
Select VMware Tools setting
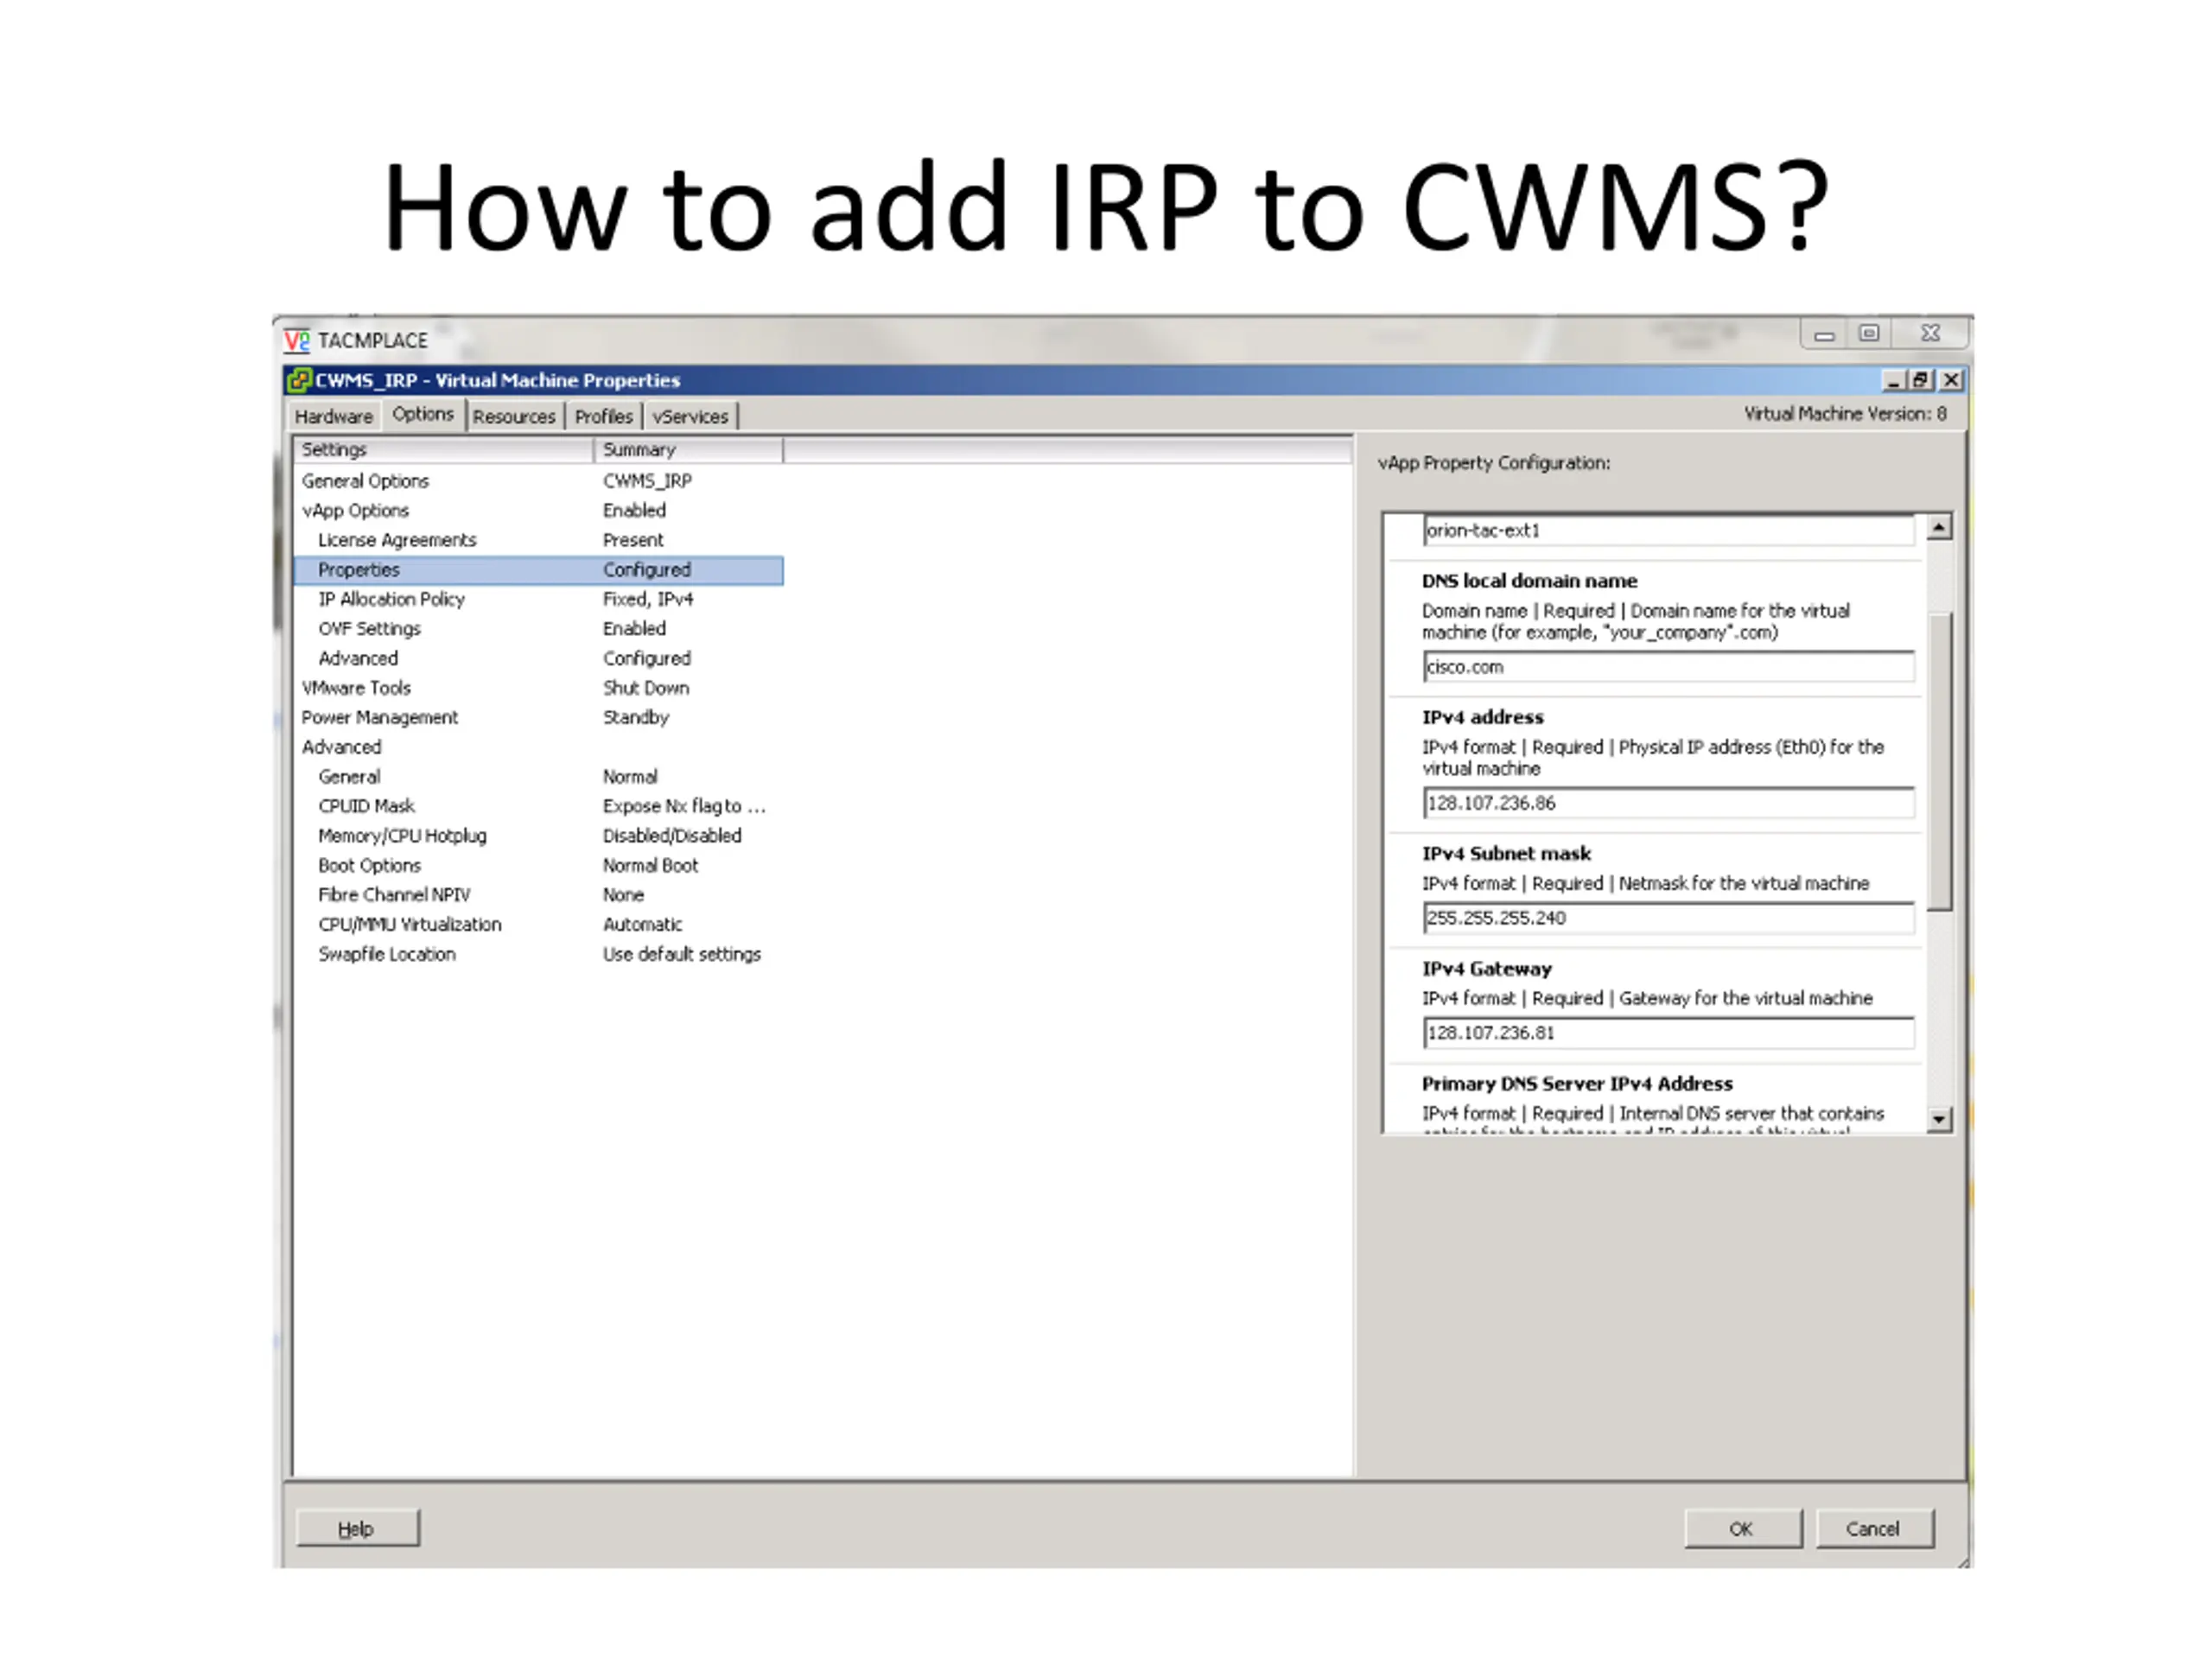(356, 688)
